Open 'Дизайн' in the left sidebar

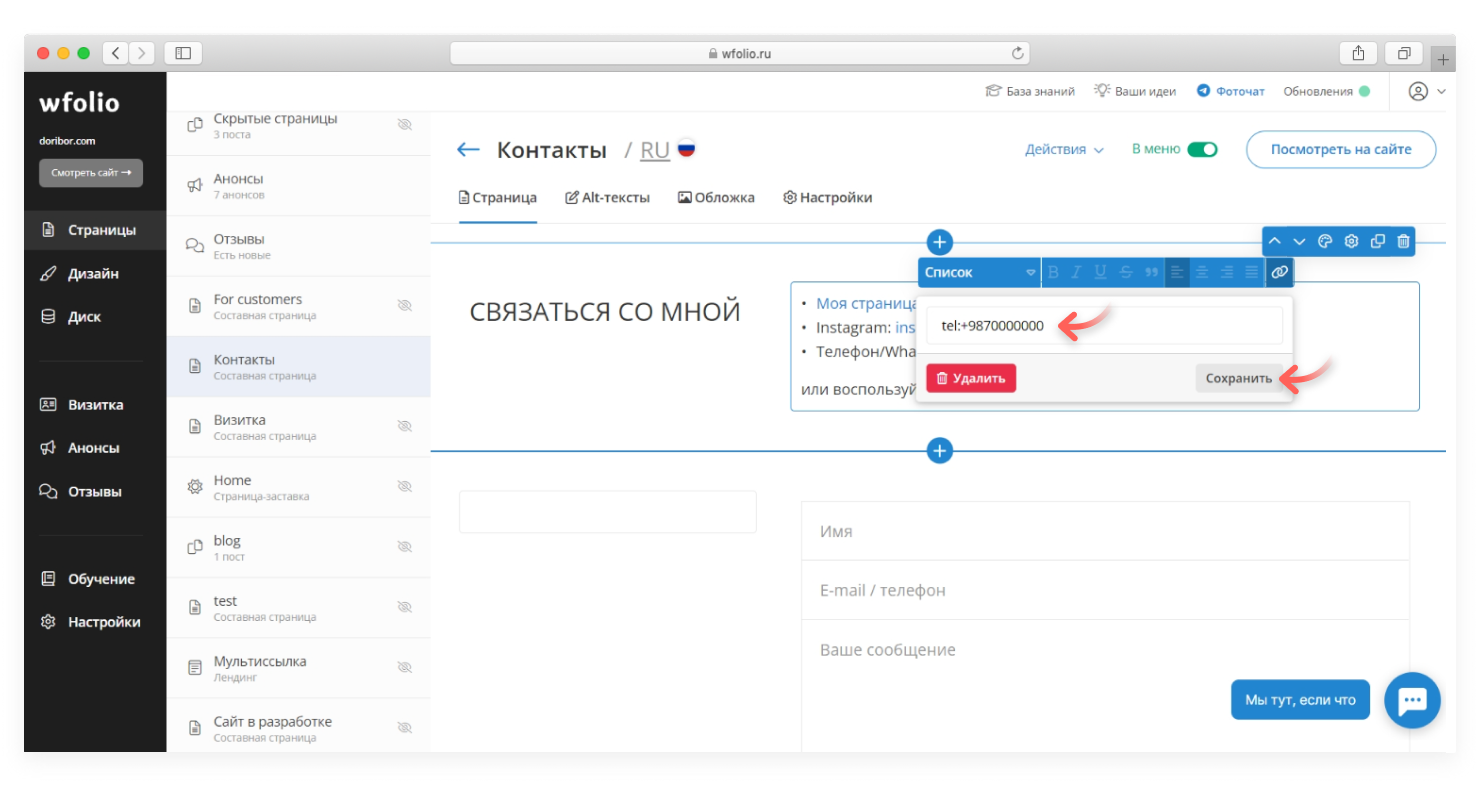tap(93, 273)
